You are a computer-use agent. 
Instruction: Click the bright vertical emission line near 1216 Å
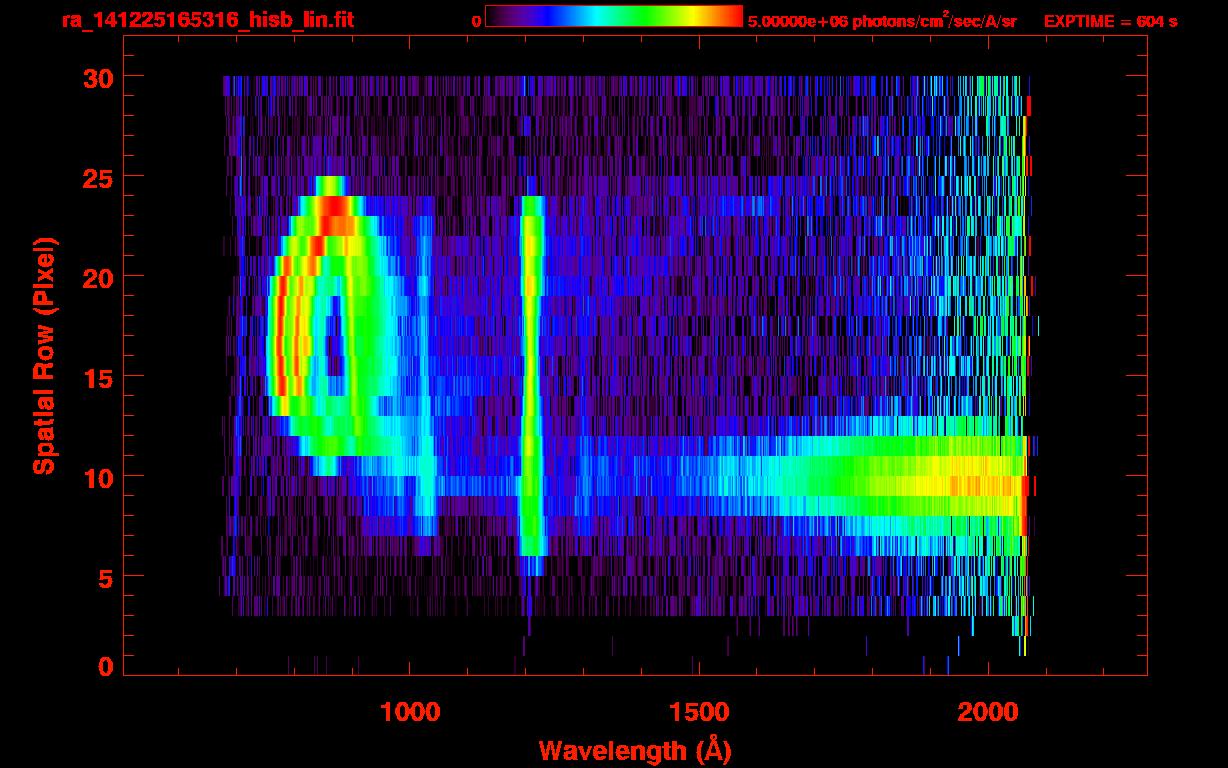pos(533,385)
